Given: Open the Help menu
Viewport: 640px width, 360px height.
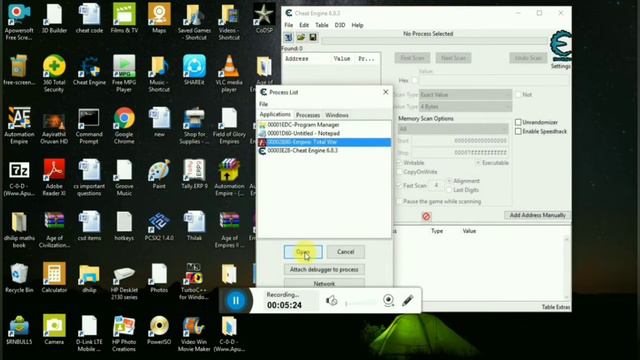Looking at the screenshot, I should point(357,25).
